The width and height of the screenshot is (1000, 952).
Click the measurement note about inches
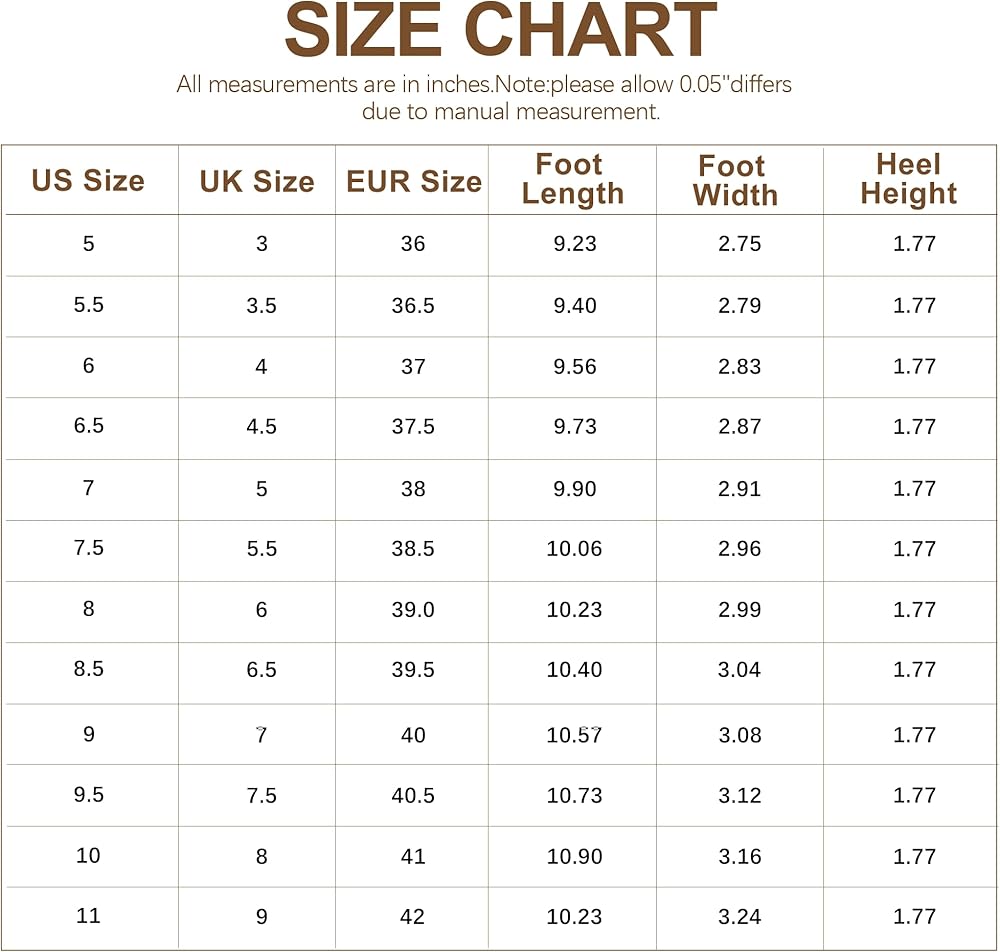click(484, 98)
